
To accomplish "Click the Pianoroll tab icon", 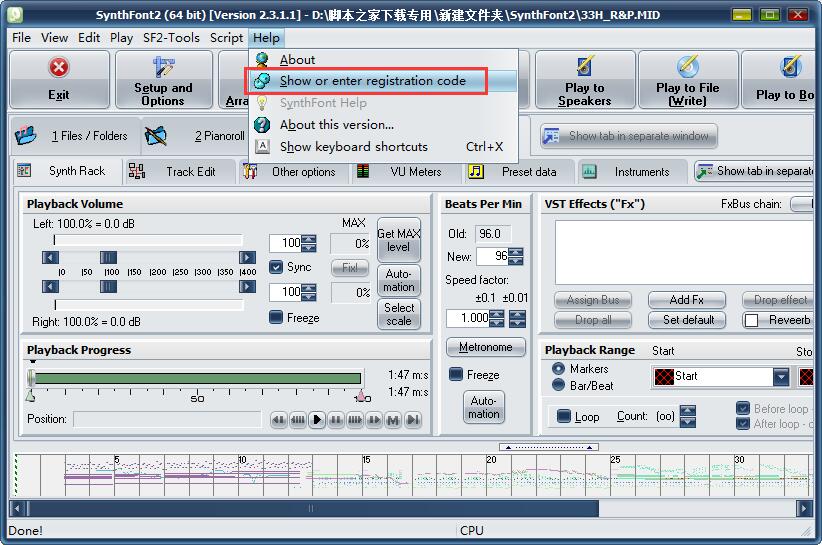I will 156,136.
